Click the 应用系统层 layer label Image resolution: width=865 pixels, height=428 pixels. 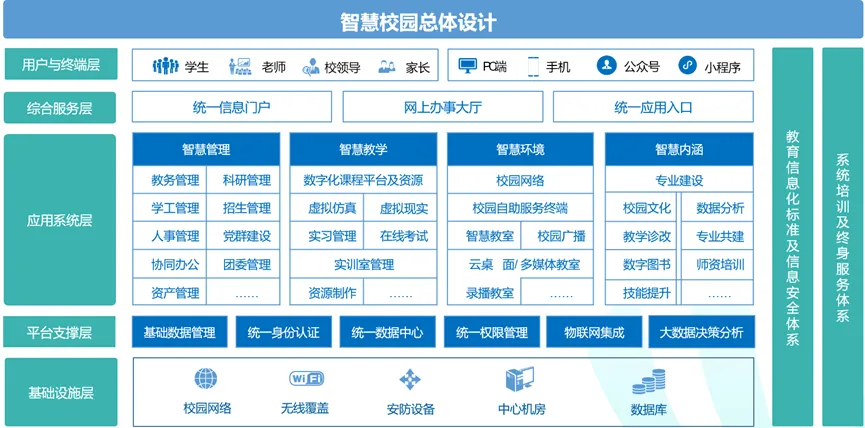pyautogui.click(x=61, y=219)
